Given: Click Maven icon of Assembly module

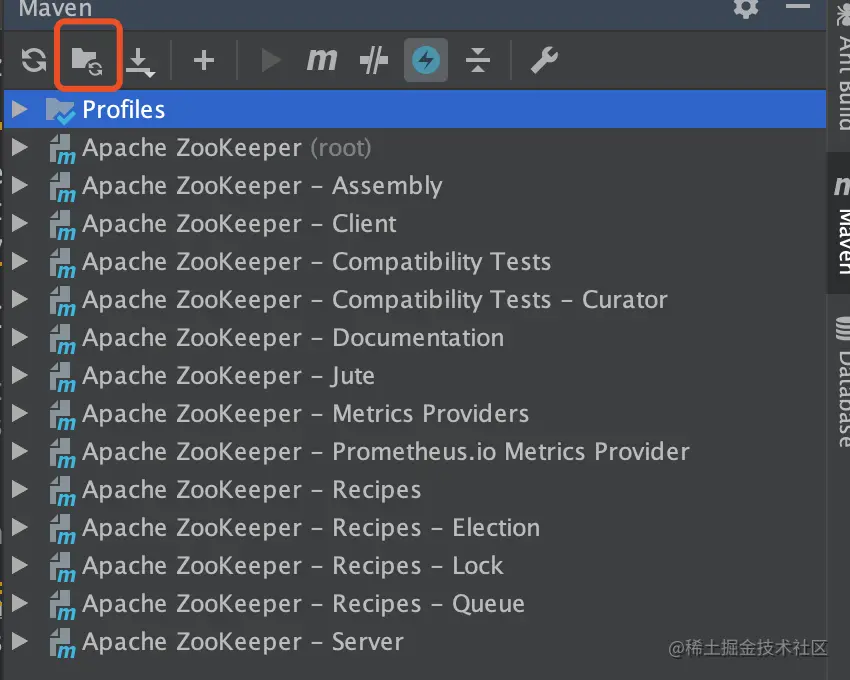Looking at the screenshot, I should (x=62, y=187).
